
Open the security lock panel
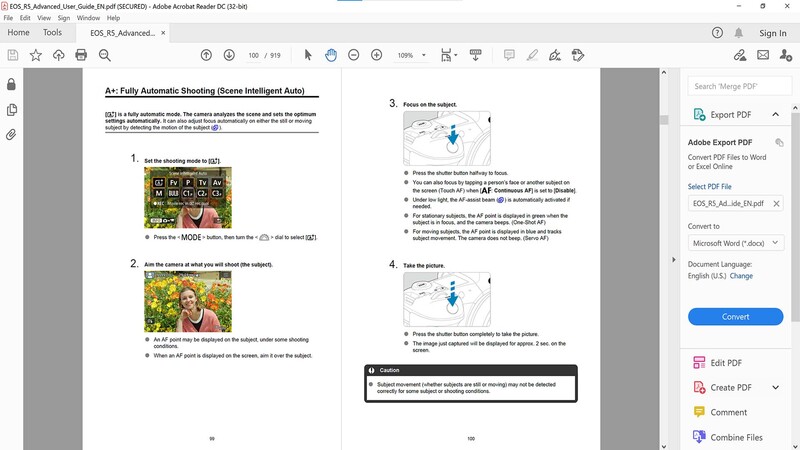coord(11,84)
